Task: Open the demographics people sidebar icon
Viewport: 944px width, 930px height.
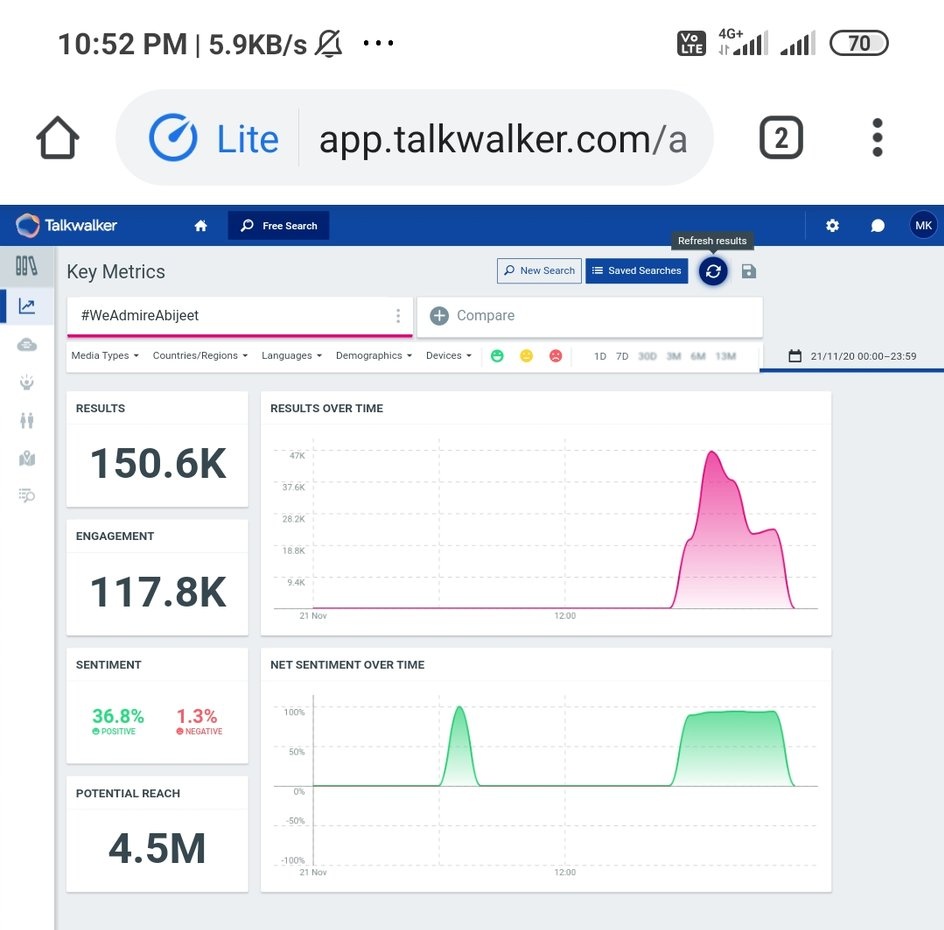Action: click(26, 420)
